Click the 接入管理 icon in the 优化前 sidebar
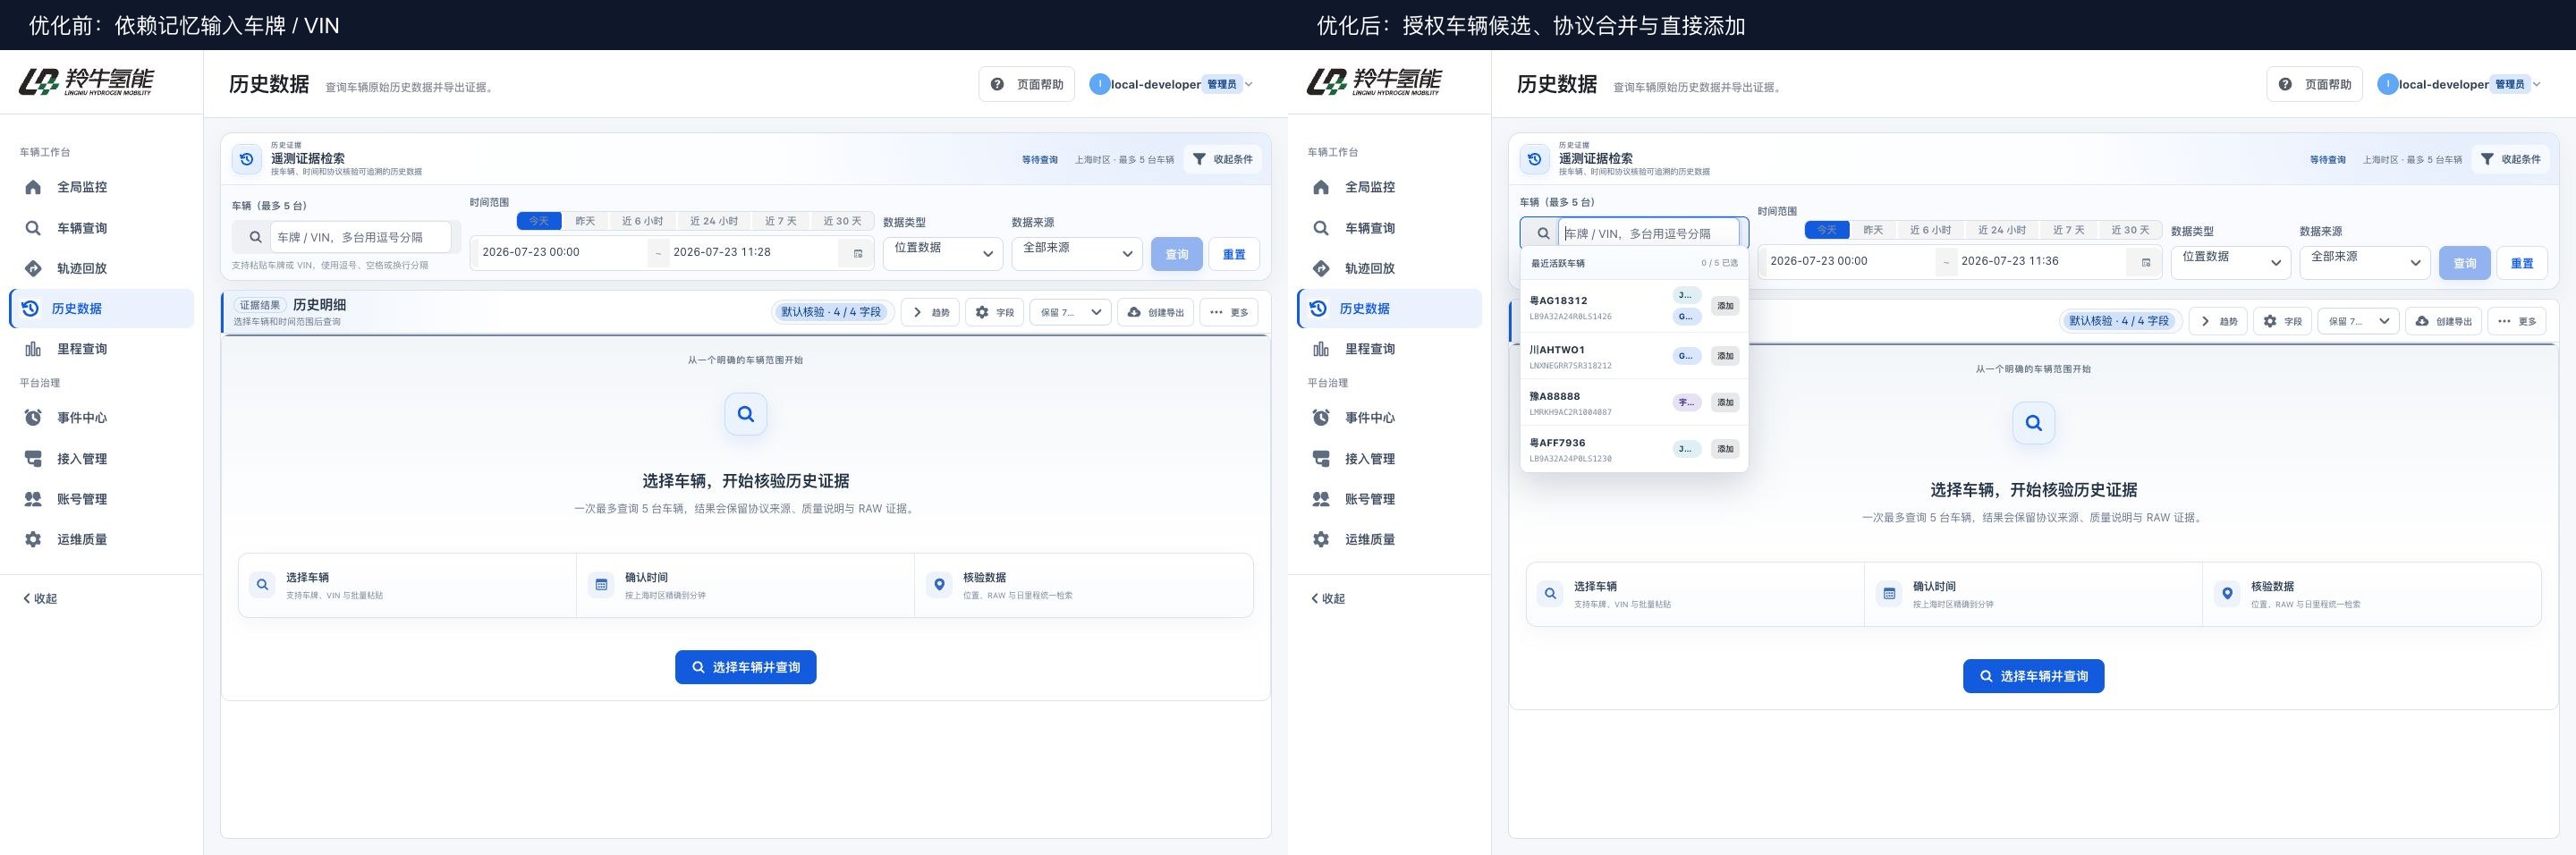This screenshot has height=855, width=2576. tap(33, 459)
